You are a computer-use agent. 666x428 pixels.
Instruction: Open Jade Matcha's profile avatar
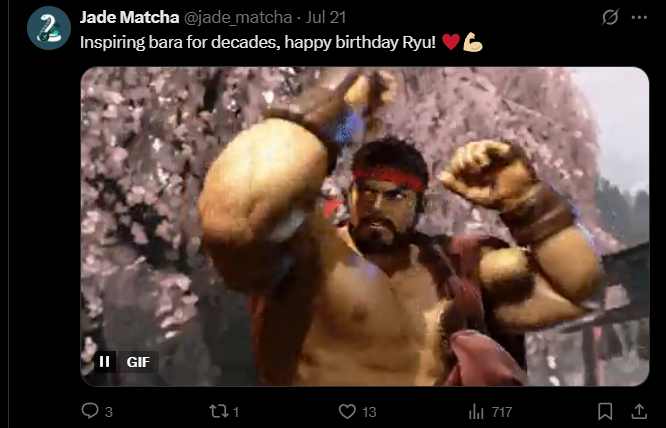point(49,28)
